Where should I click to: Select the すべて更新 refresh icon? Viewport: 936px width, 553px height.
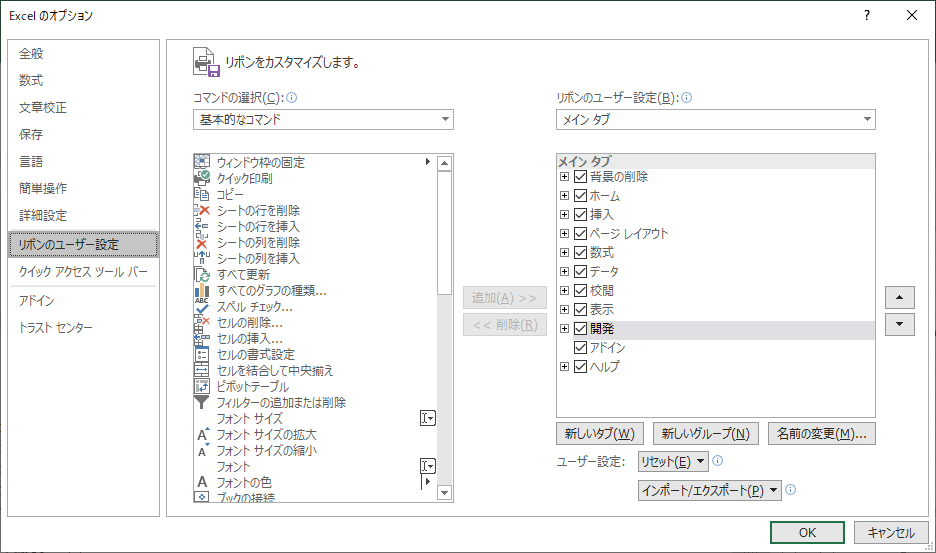[x=202, y=274]
